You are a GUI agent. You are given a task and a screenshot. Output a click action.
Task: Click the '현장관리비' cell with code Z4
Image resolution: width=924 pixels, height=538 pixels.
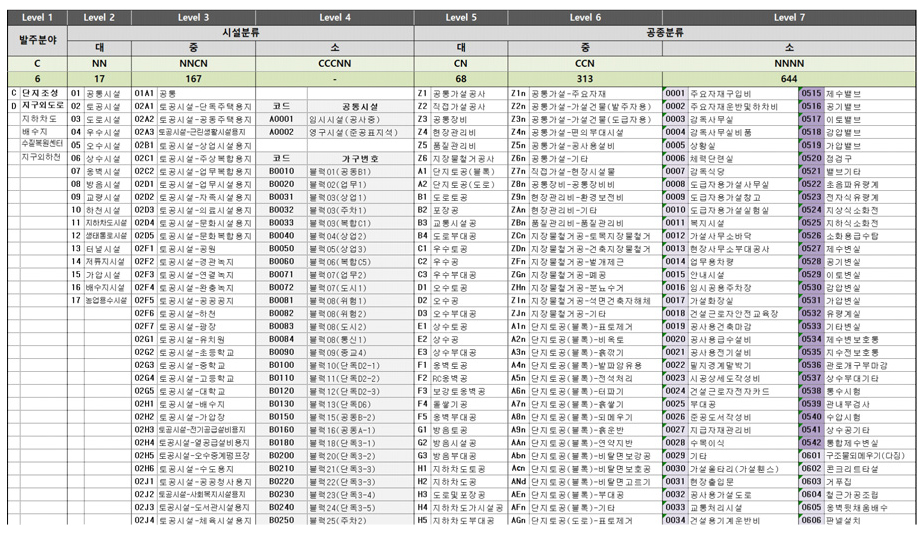[469, 132]
